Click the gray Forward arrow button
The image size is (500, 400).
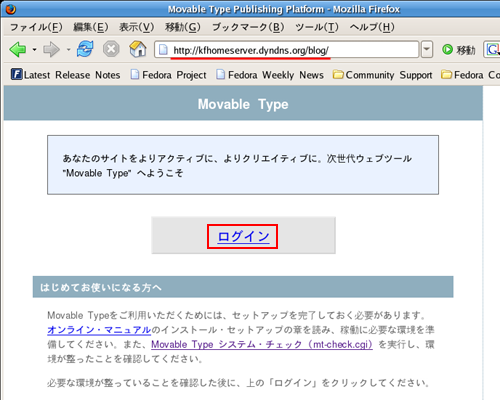click(51, 50)
